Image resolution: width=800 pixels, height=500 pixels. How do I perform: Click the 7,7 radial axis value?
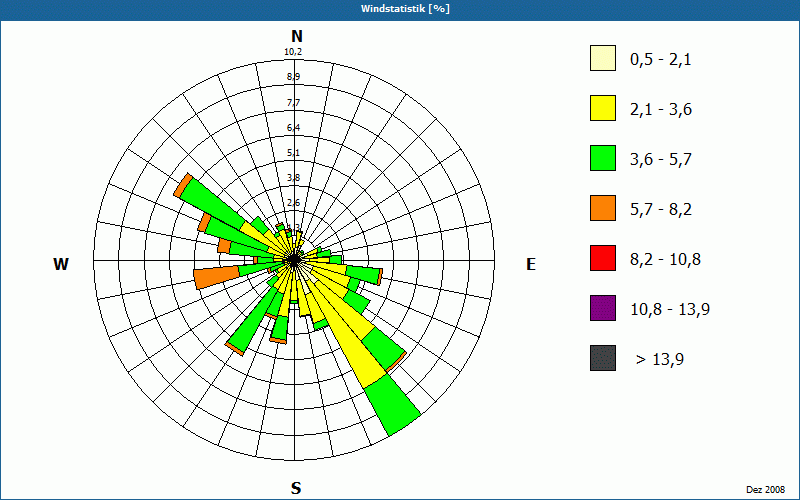coord(293,103)
